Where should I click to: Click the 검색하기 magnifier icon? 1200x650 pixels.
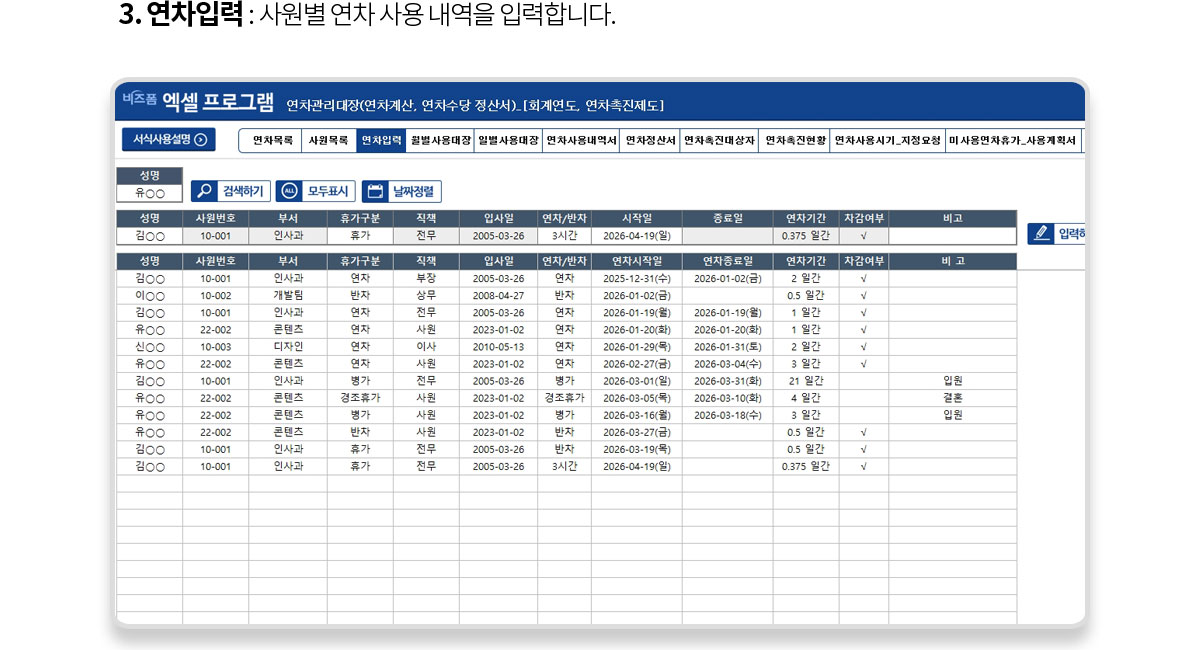(204, 191)
